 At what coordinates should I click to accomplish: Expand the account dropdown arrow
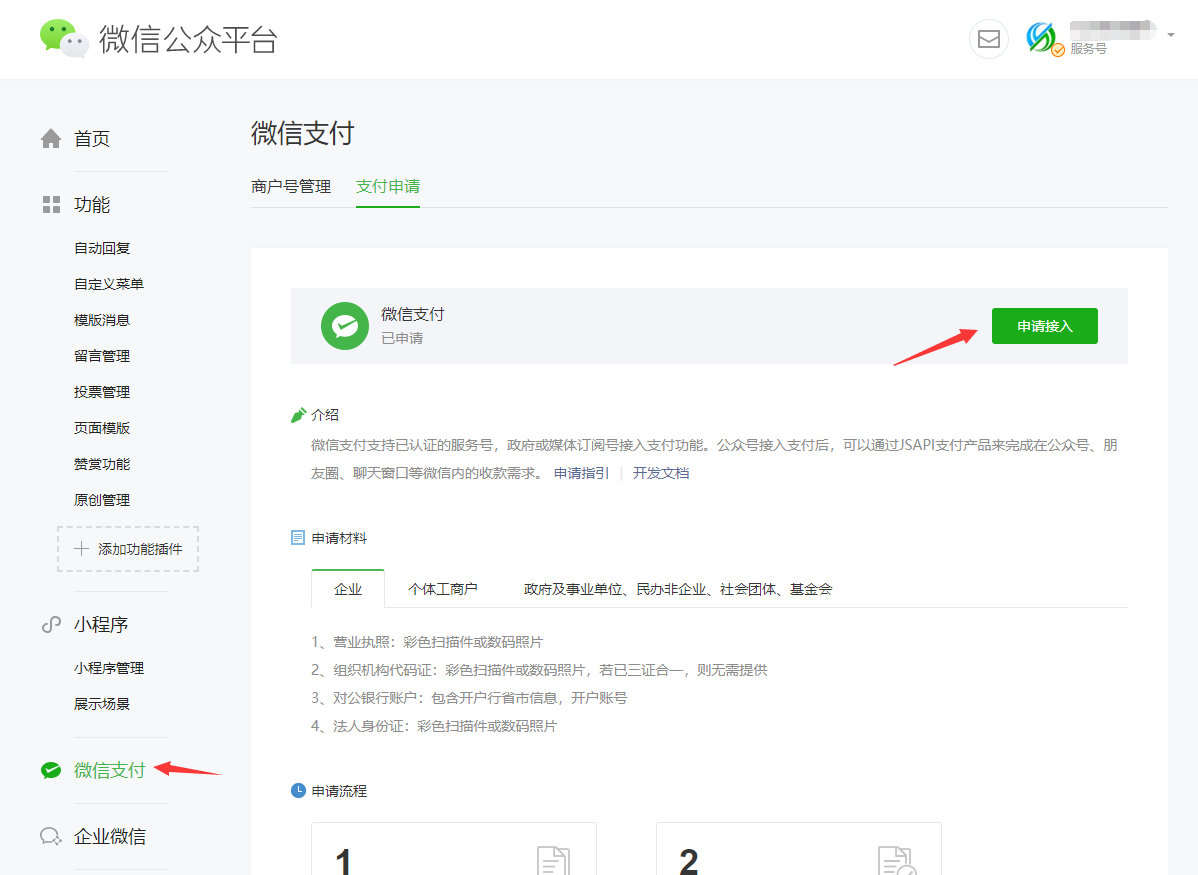[1170, 35]
